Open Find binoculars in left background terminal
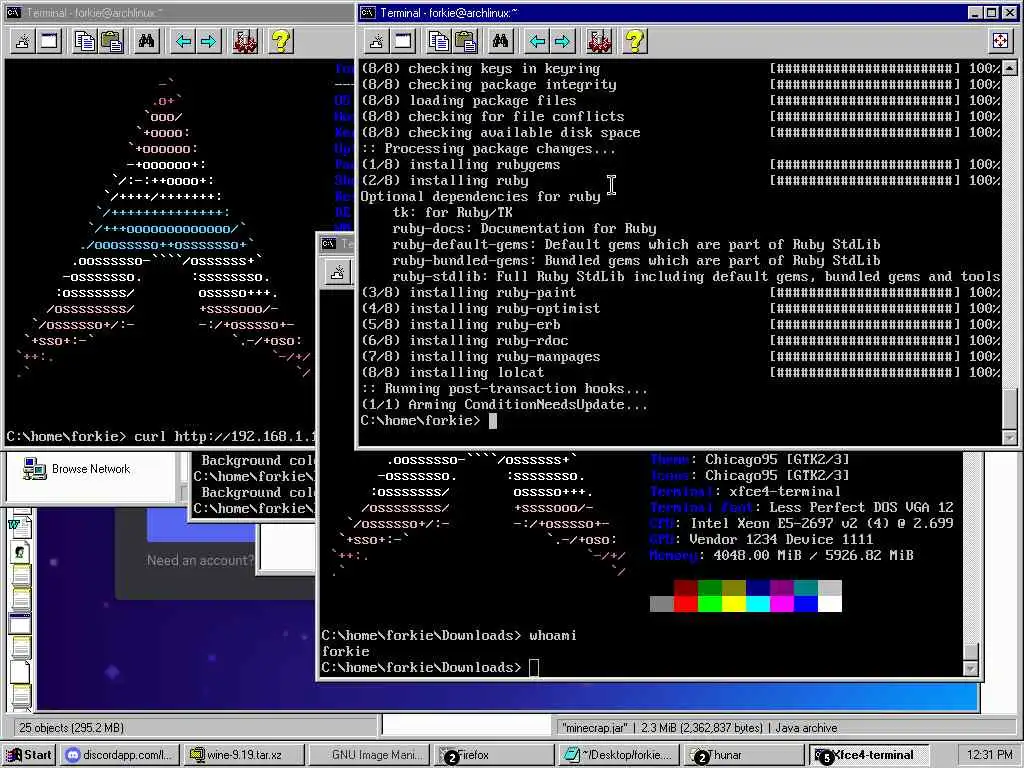This screenshot has width=1024, height=768. 146,42
